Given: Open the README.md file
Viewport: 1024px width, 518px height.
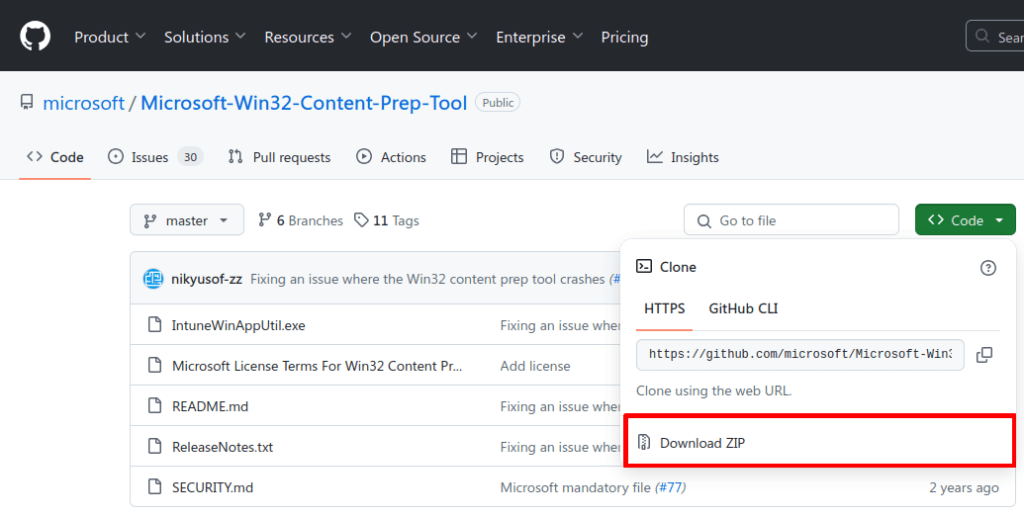Looking at the screenshot, I should [210, 406].
